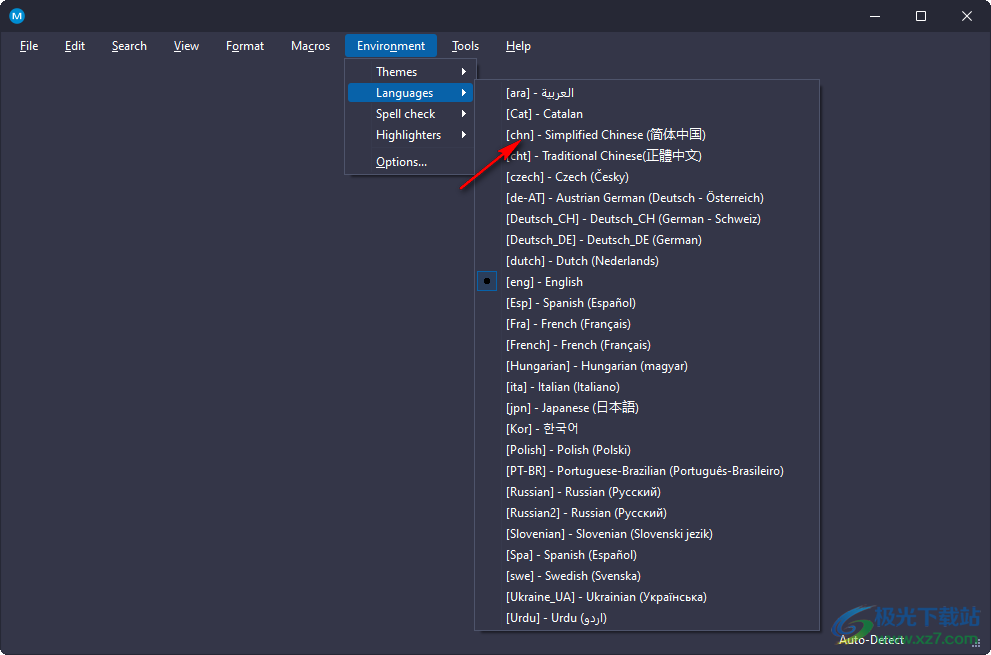Viewport: 991px width, 655px height.
Task: Select the checked [eng] - English option
Action: point(647,282)
